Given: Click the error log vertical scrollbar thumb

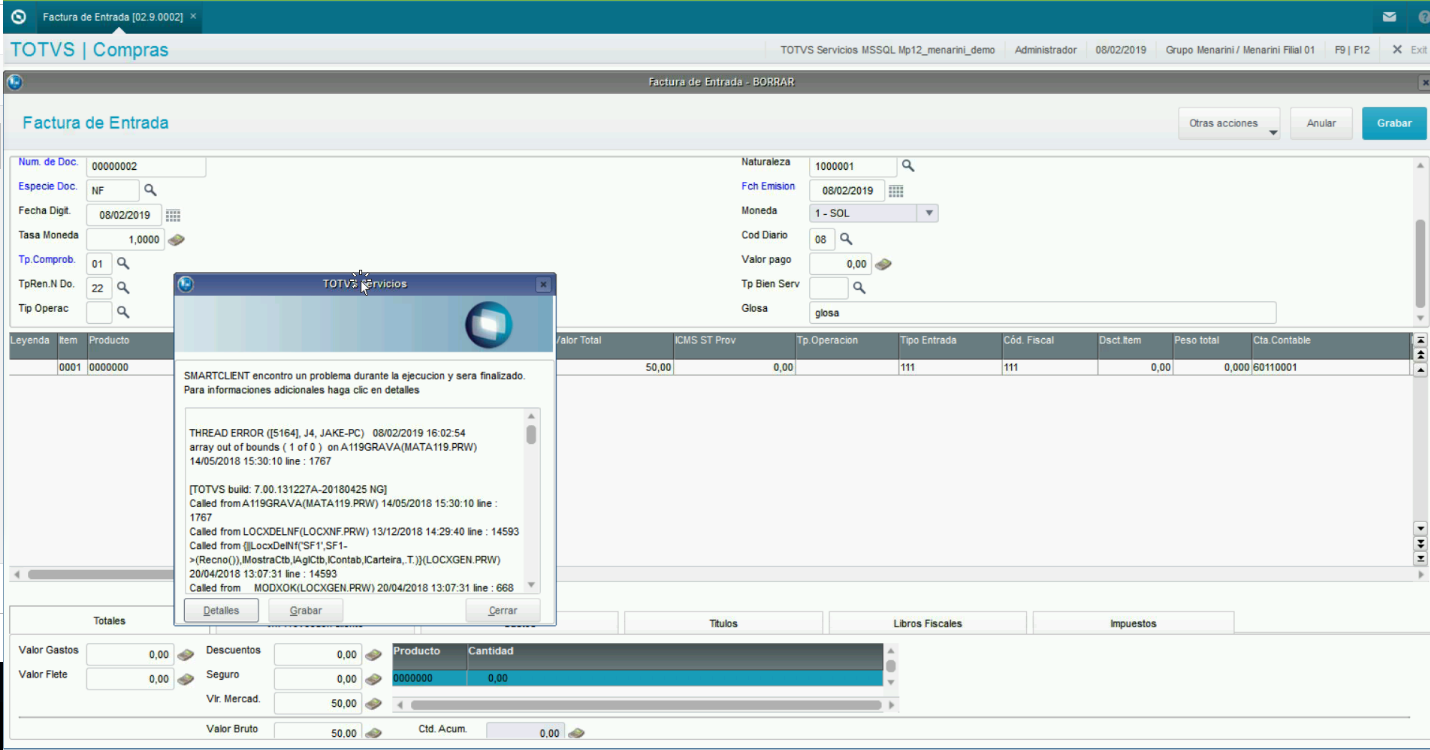Looking at the screenshot, I should click(x=531, y=434).
